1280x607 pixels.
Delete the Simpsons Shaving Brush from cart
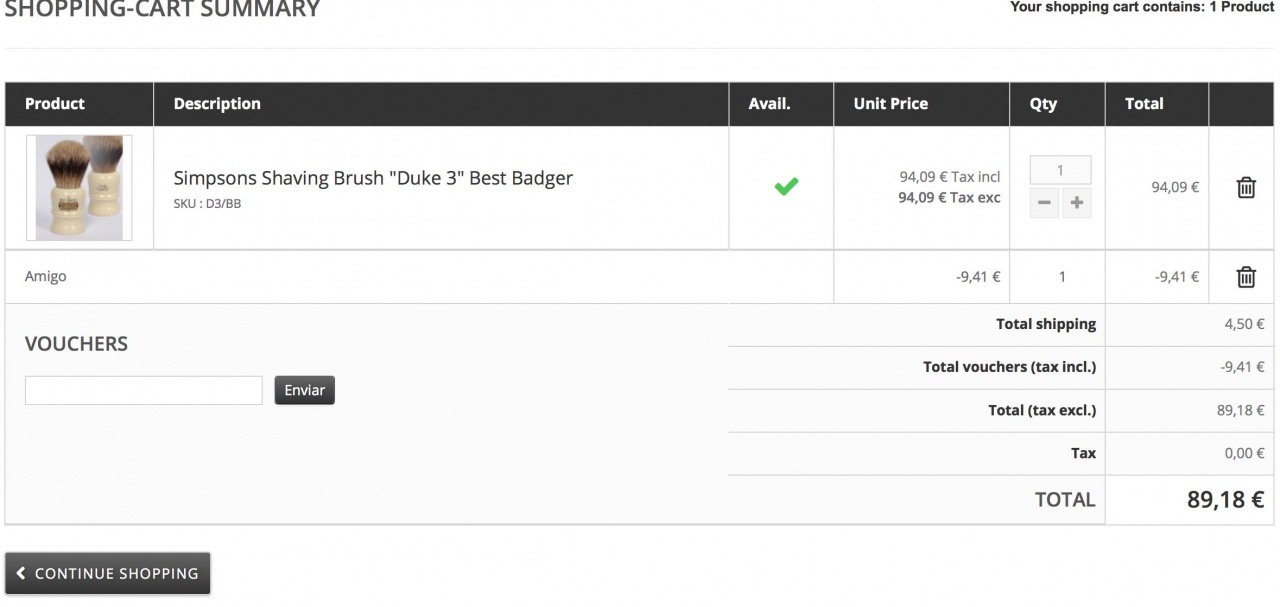point(1246,187)
